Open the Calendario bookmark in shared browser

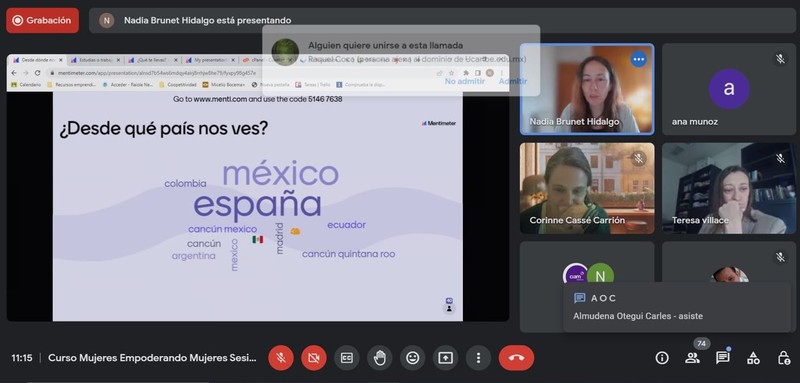27,85
